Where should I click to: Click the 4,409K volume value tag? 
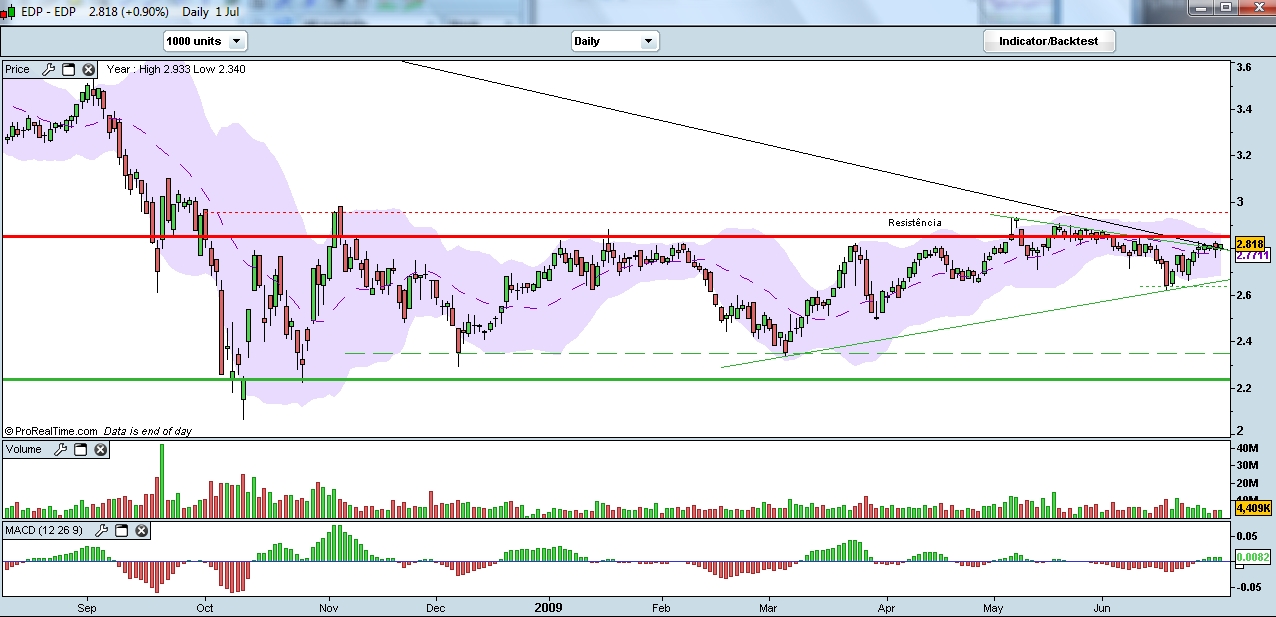click(1251, 509)
